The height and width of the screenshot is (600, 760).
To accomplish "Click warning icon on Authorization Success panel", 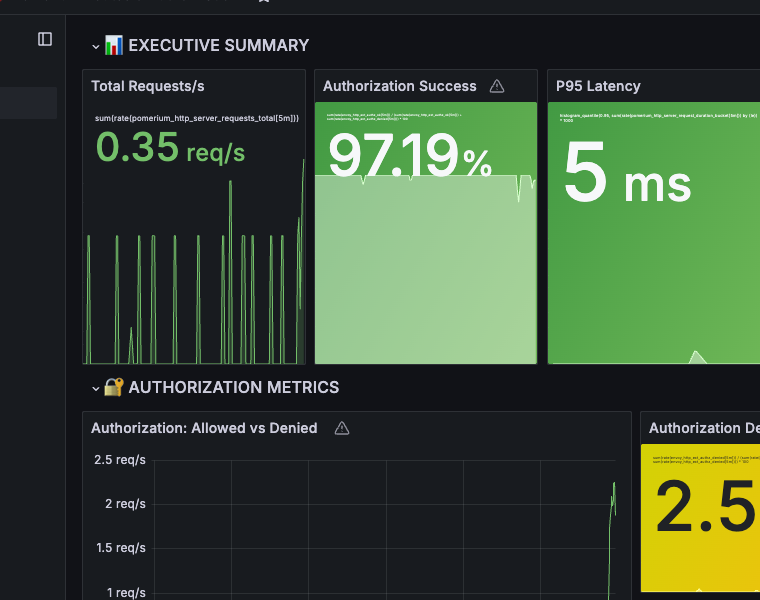I will 497,86.
